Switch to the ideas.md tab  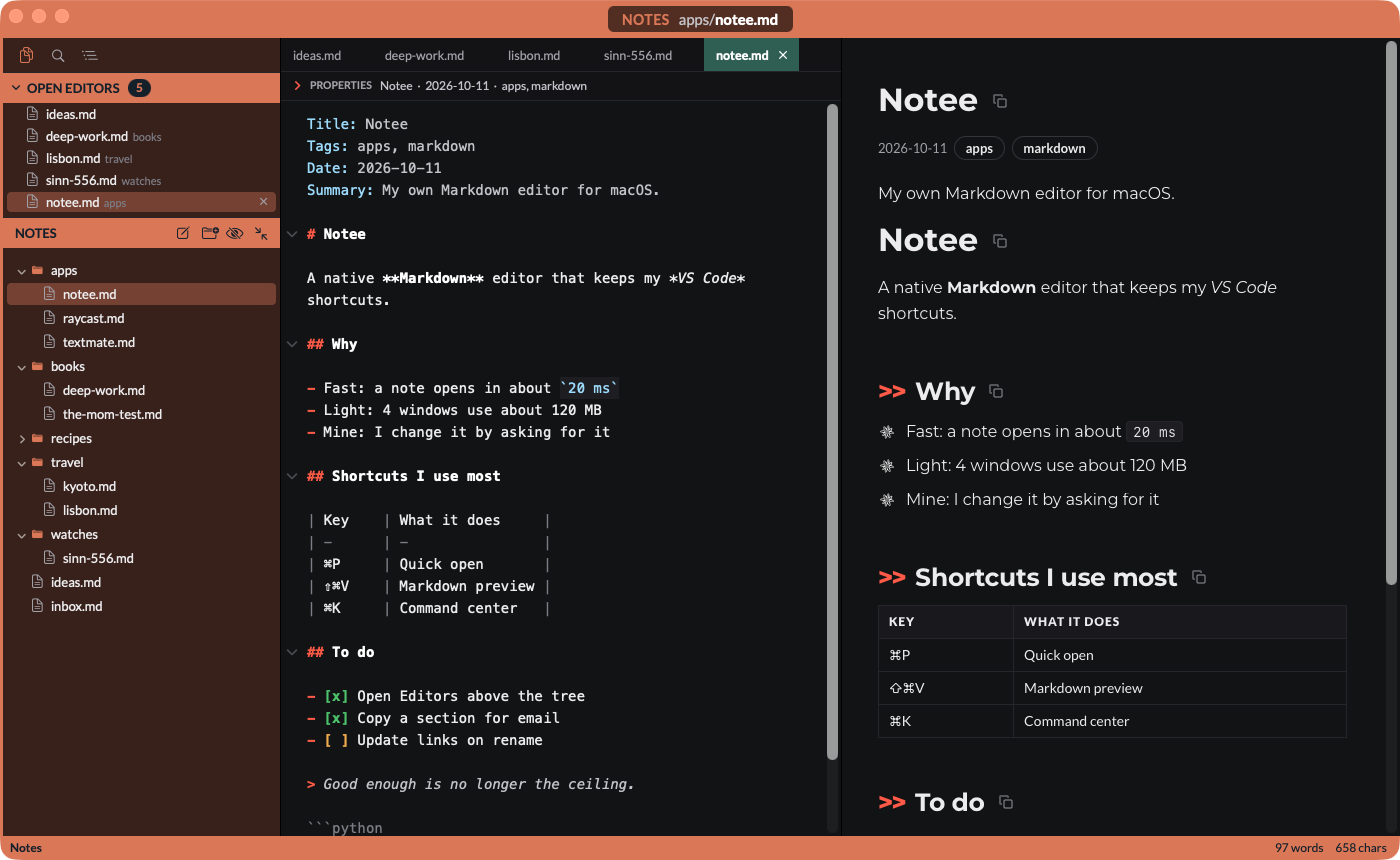pyautogui.click(x=317, y=55)
